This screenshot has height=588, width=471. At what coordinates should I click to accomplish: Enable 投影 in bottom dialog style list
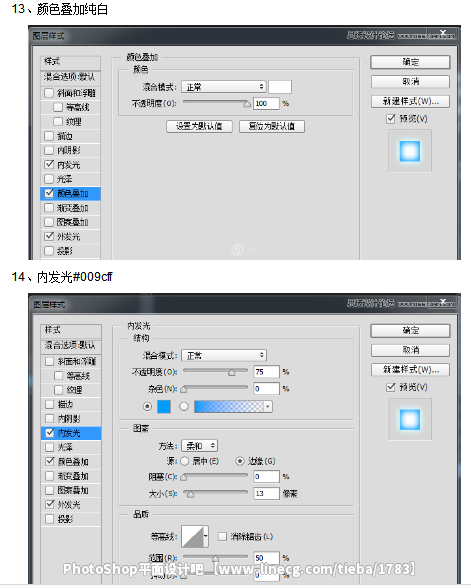click(x=50, y=519)
